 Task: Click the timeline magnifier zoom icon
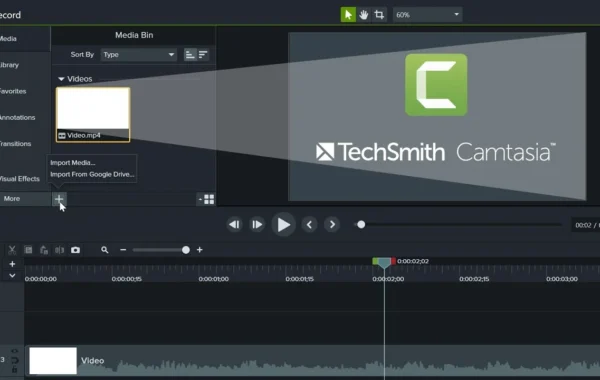click(104, 250)
